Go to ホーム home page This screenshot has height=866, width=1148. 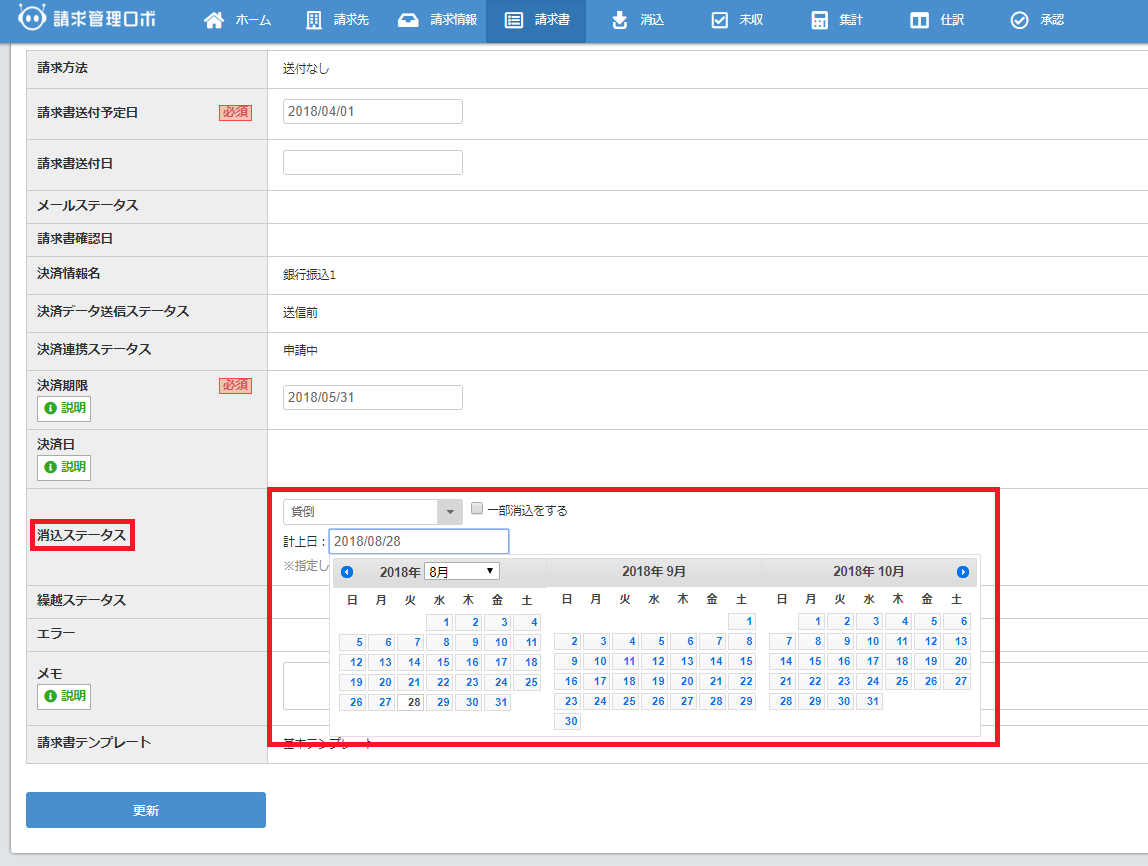point(238,20)
